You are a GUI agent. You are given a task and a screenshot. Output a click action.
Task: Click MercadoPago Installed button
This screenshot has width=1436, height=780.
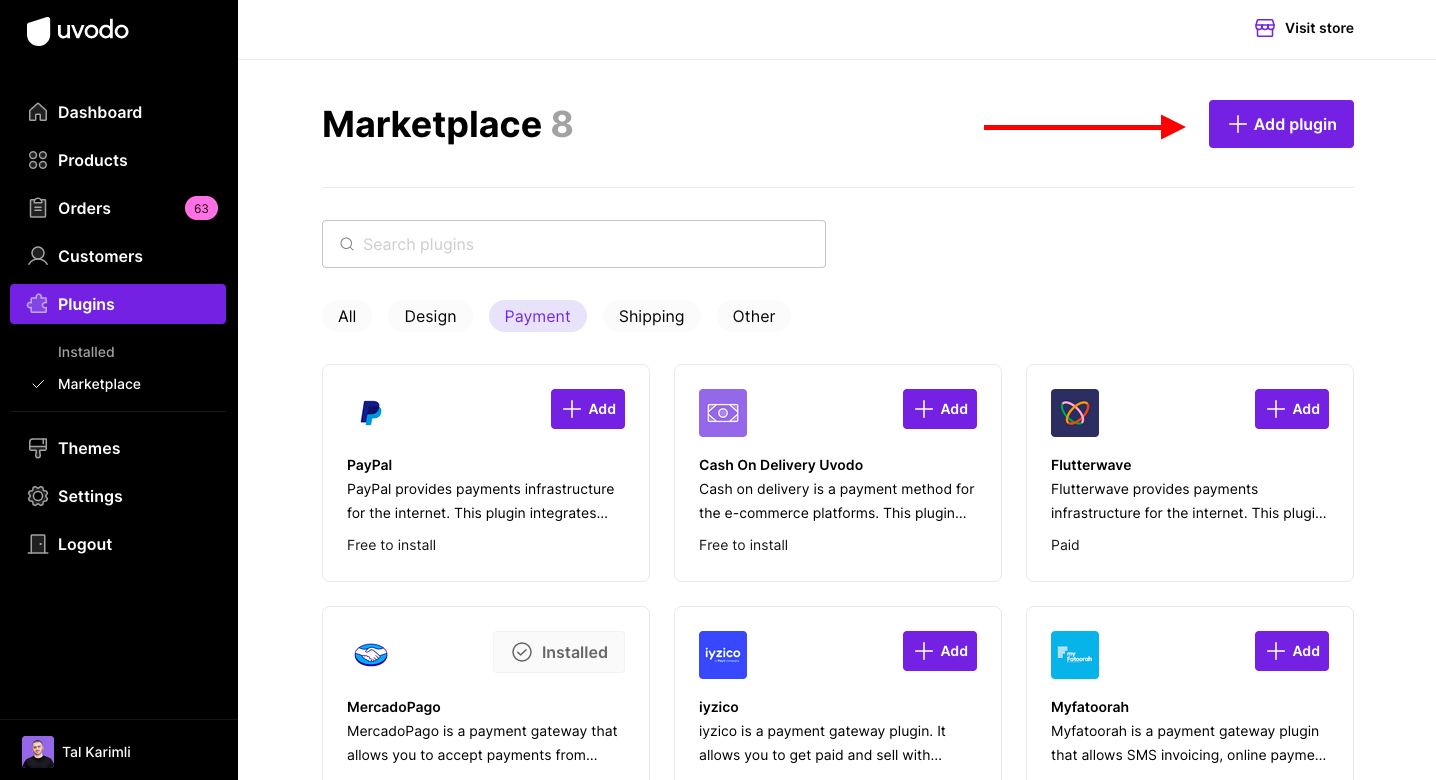click(559, 652)
